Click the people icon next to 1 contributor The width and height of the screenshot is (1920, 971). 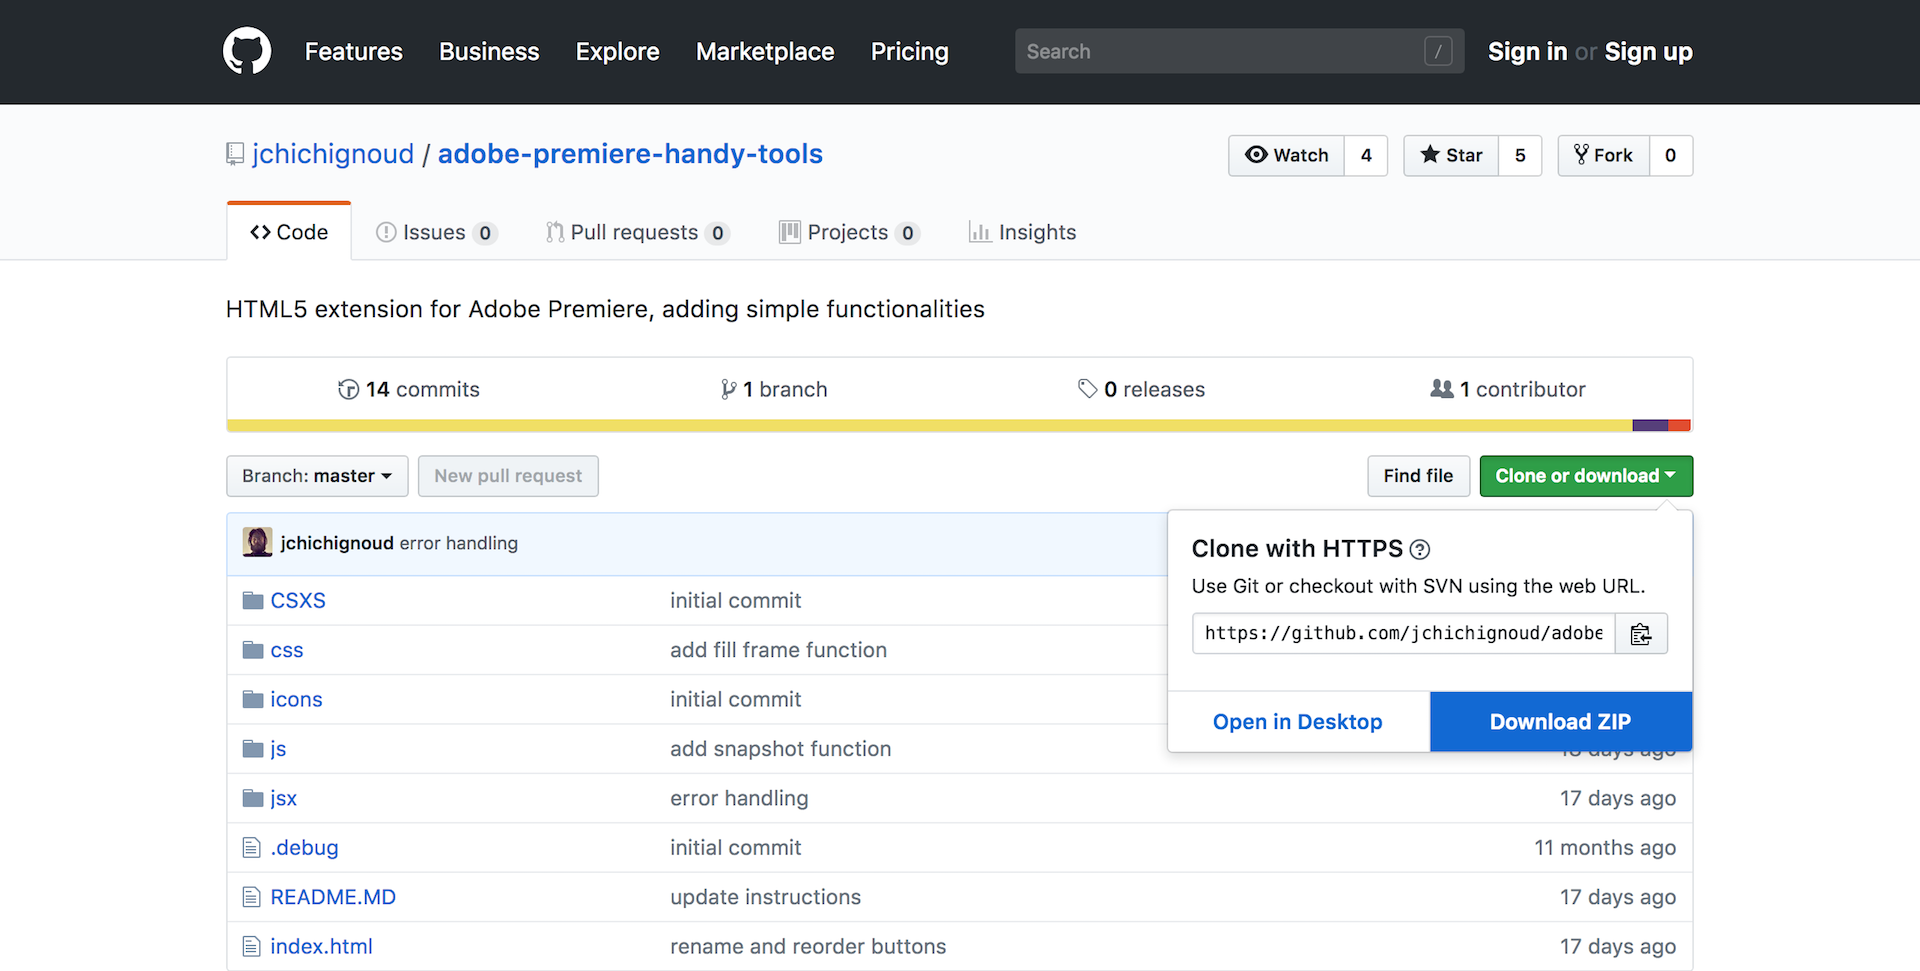1442,388
